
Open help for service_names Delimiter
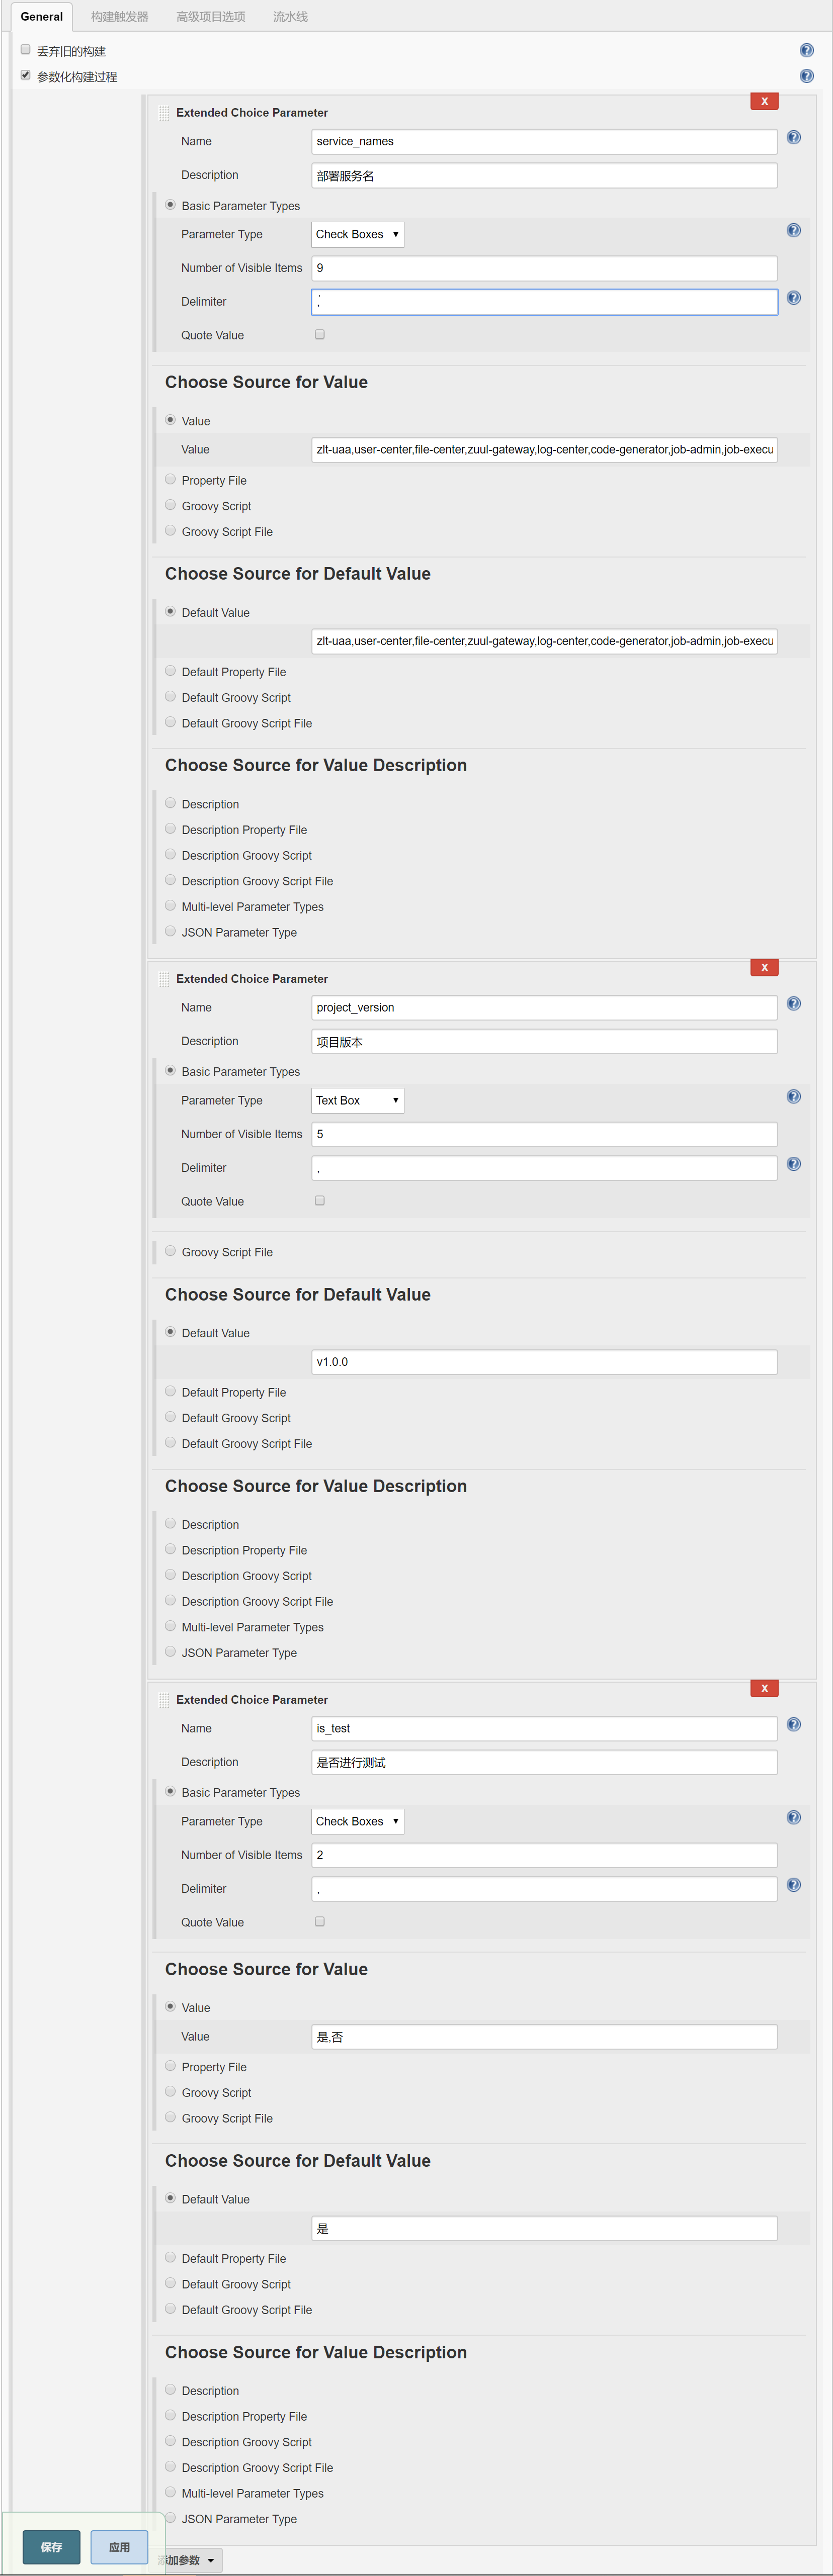tap(793, 297)
